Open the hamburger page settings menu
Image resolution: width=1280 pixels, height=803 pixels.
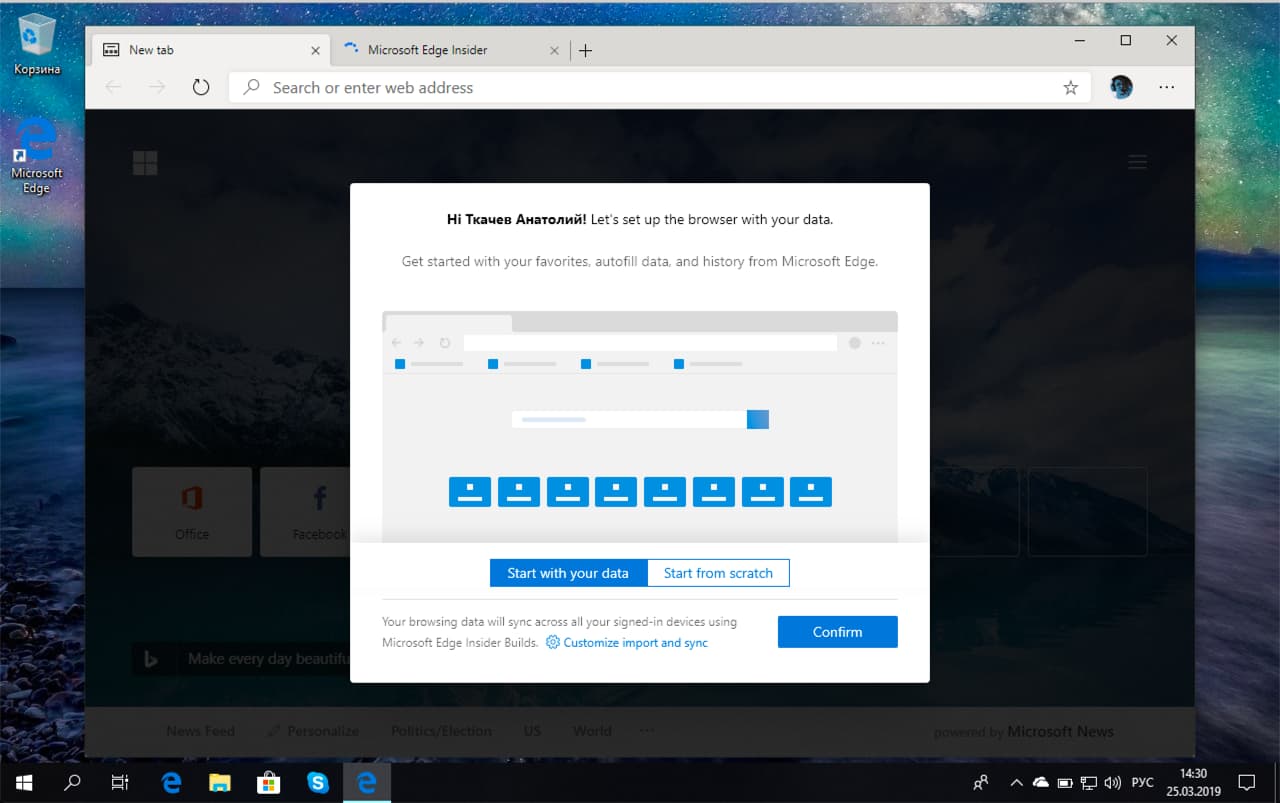[1137, 162]
